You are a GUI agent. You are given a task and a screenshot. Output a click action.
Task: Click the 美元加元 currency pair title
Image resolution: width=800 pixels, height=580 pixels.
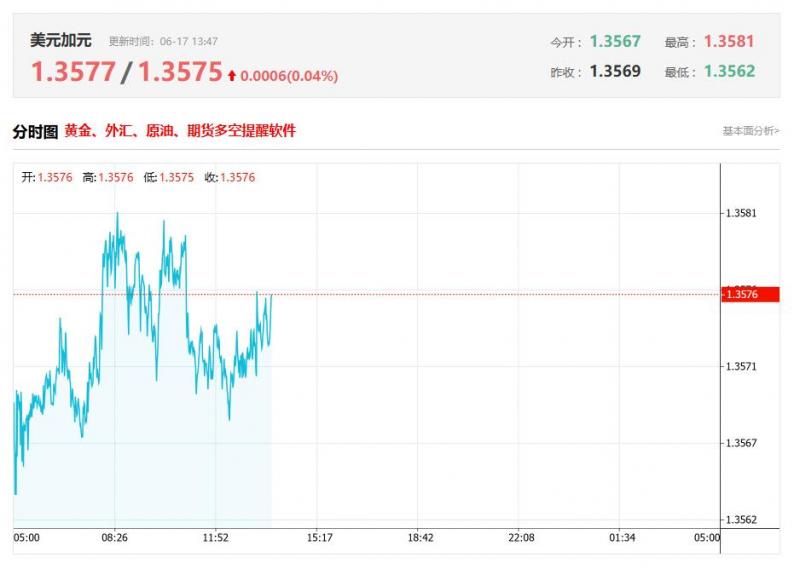pos(61,40)
